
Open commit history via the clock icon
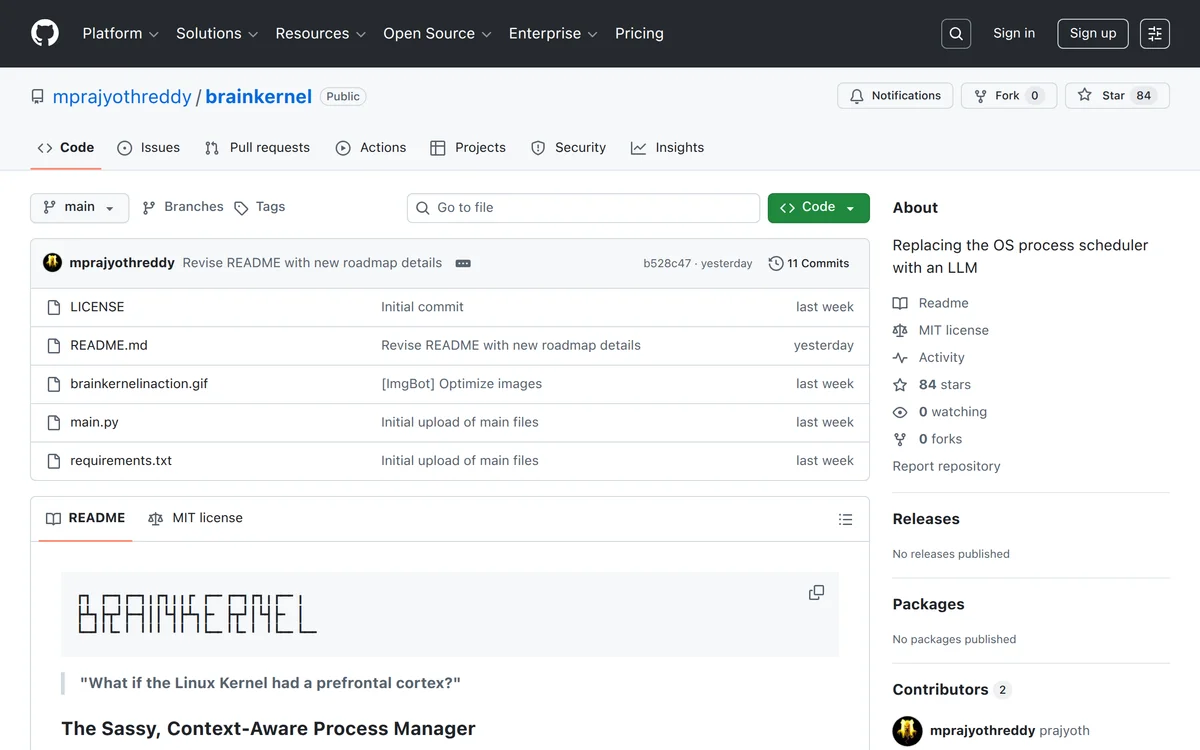(x=776, y=263)
